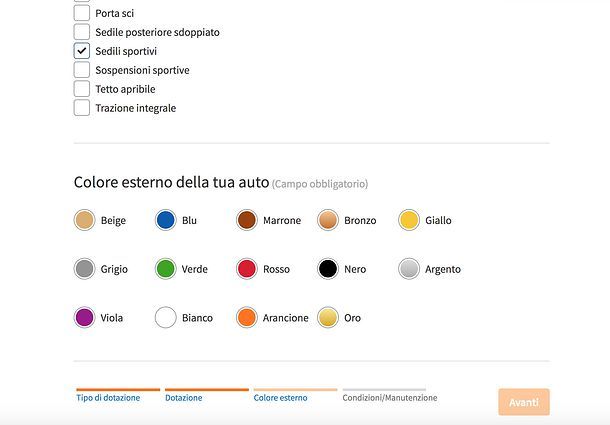Pick the Marrone color circle

[x=247, y=220]
